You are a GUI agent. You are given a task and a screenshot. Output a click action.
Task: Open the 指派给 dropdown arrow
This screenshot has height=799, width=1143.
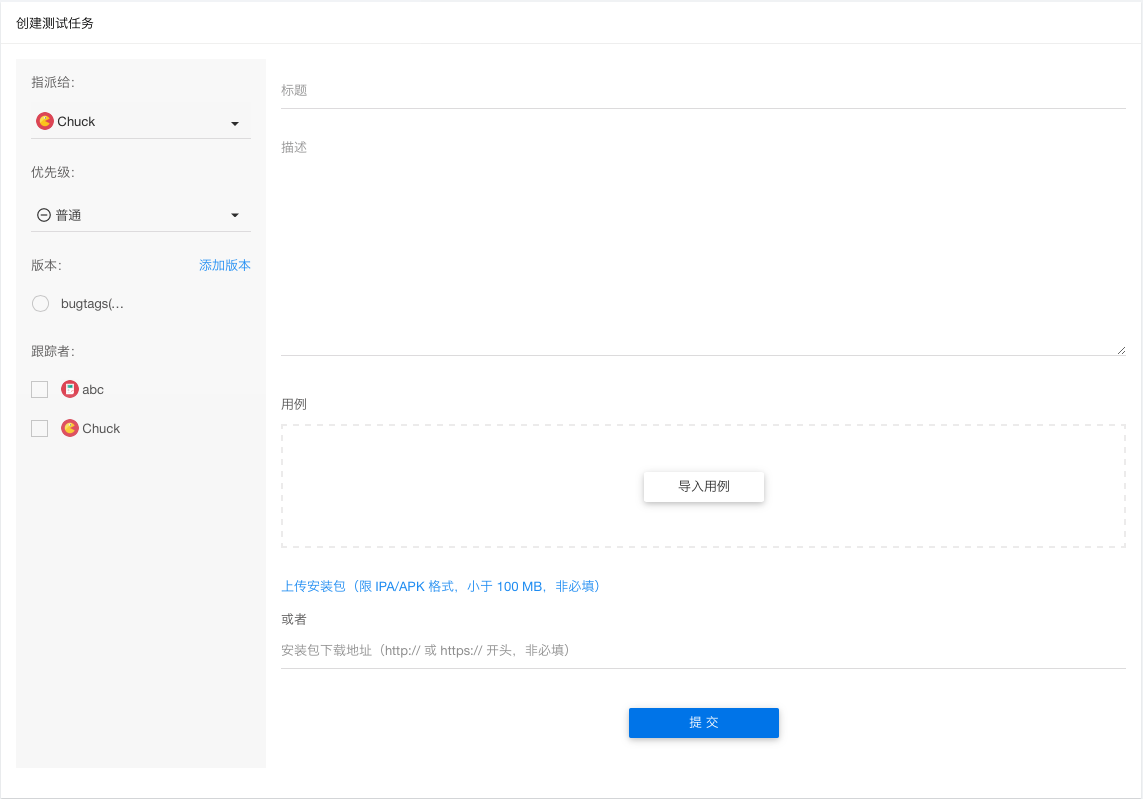[x=235, y=123]
